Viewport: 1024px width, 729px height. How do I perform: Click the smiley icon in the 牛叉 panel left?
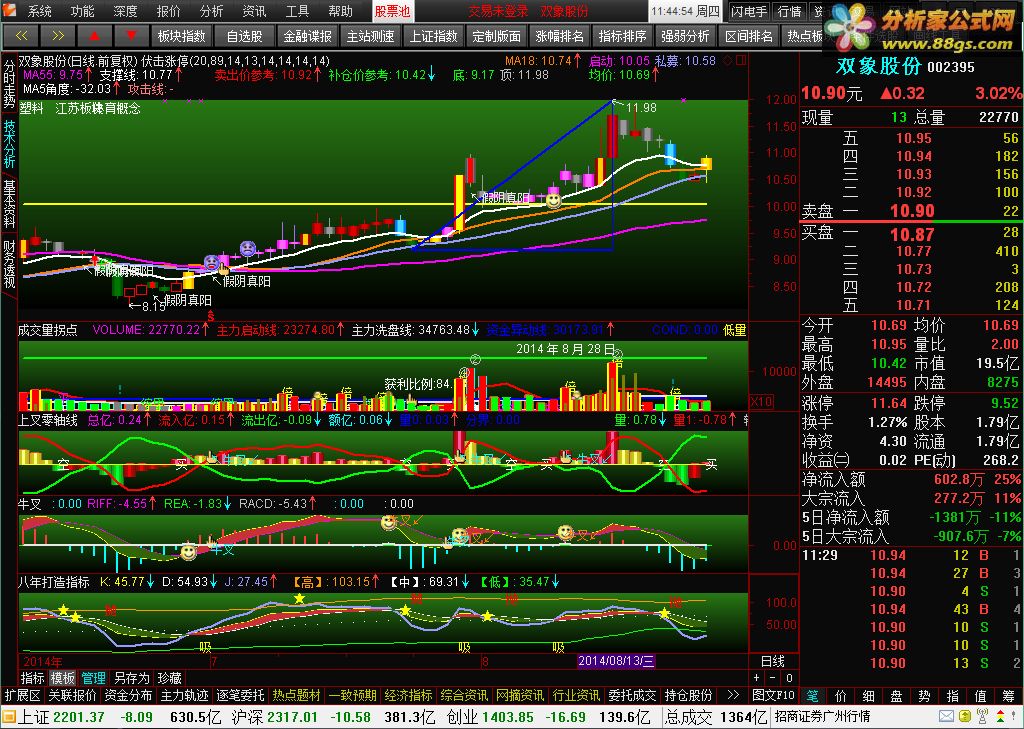coord(188,552)
